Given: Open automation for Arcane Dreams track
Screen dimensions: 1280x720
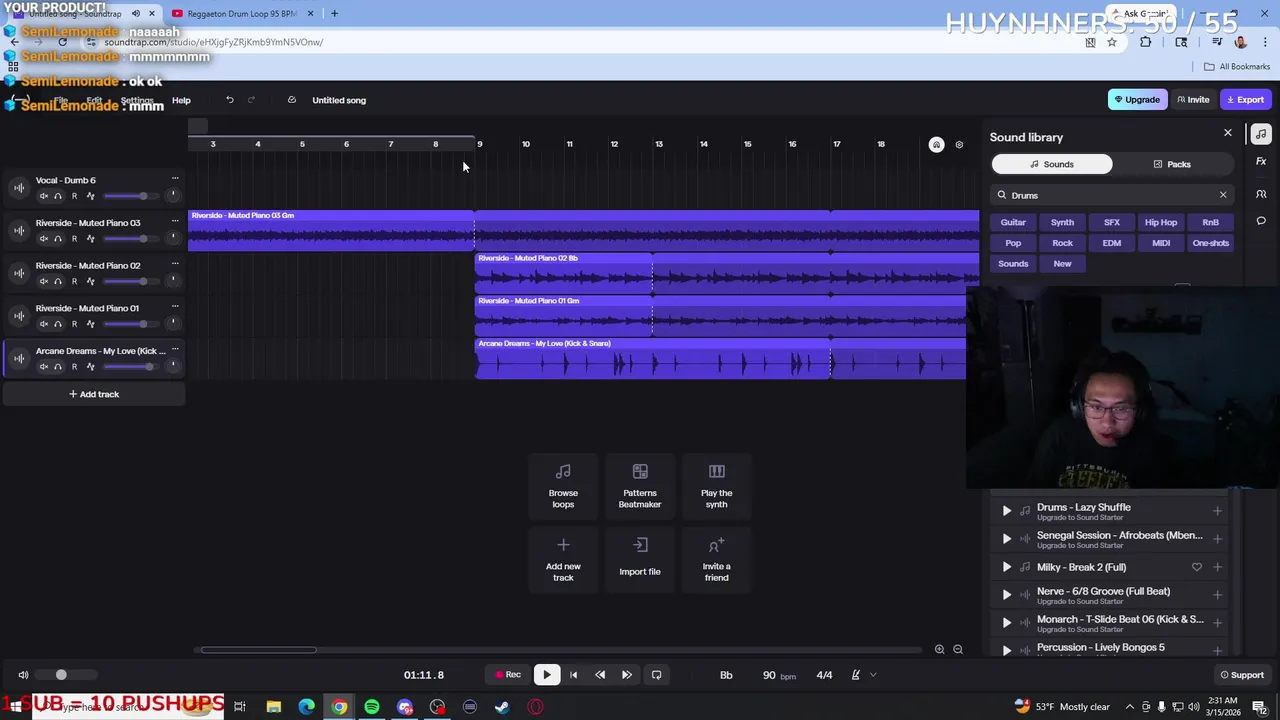Looking at the screenshot, I should pyautogui.click(x=90, y=367).
